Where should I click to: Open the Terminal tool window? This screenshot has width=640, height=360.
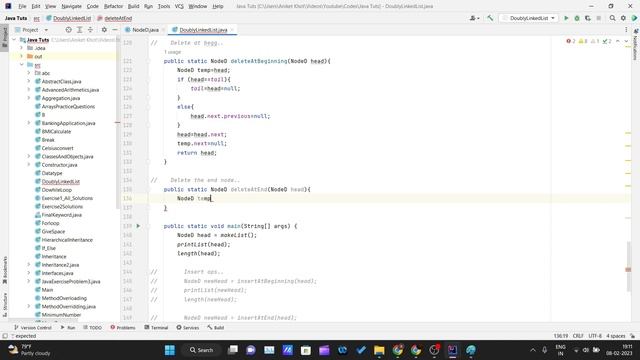tap(156, 327)
